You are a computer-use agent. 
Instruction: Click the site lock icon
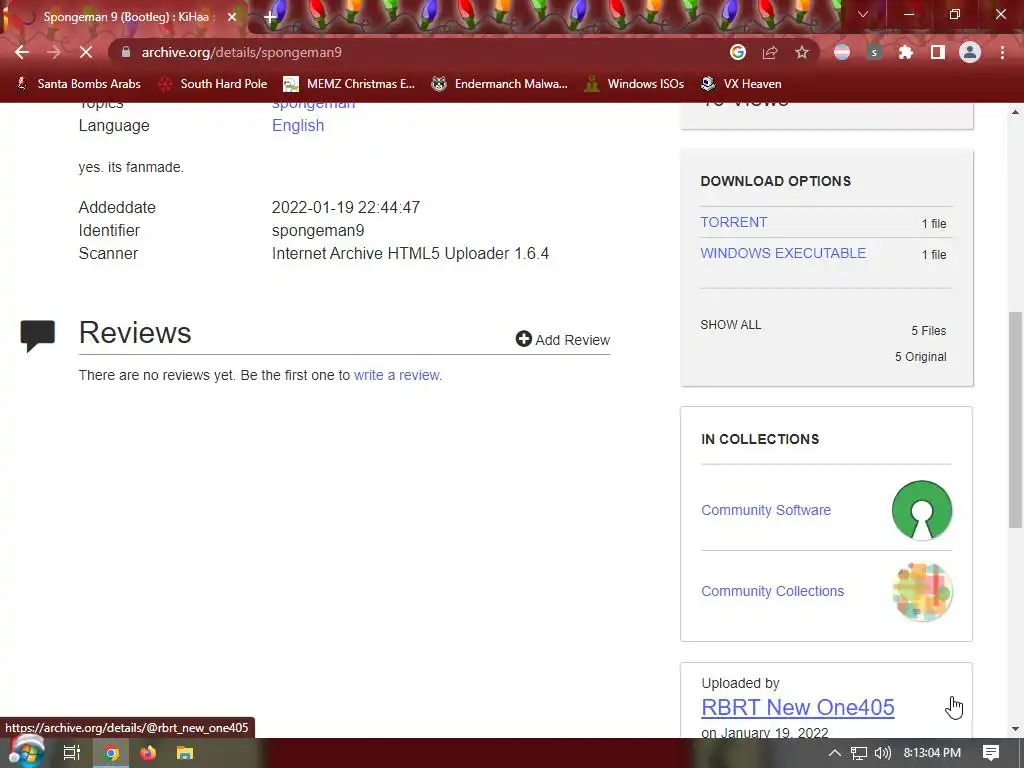pos(126,52)
